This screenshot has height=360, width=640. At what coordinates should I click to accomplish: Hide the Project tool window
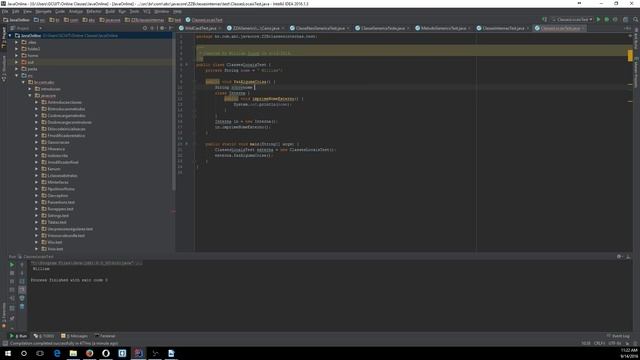point(171,28)
